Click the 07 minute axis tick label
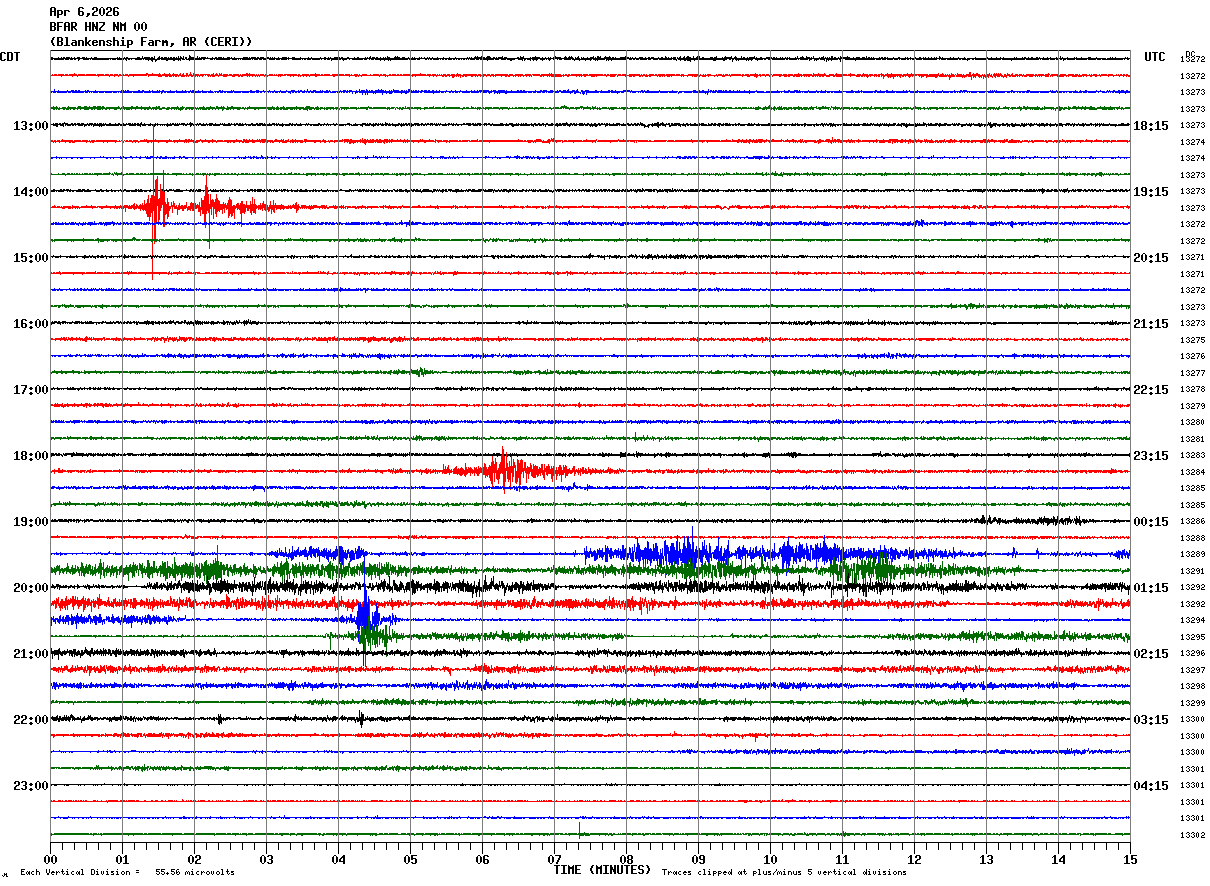The image size is (1210, 886). (x=554, y=860)
